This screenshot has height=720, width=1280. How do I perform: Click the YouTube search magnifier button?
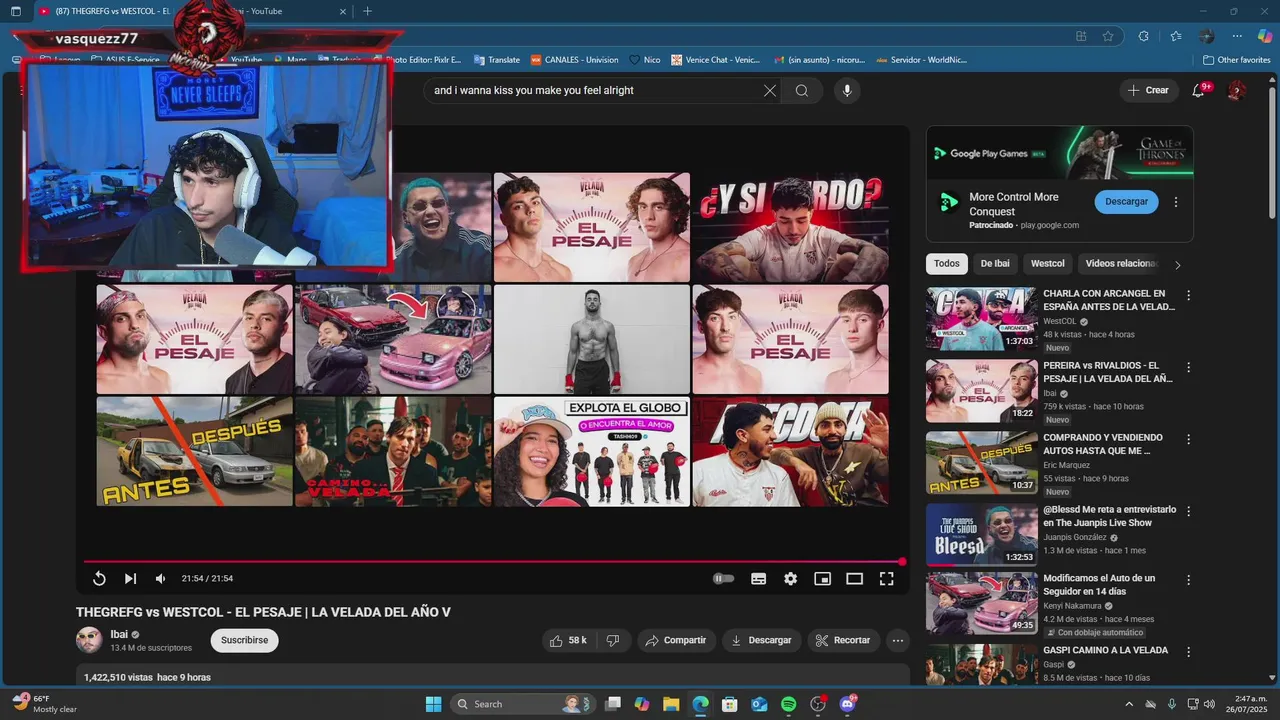point(802,91)
